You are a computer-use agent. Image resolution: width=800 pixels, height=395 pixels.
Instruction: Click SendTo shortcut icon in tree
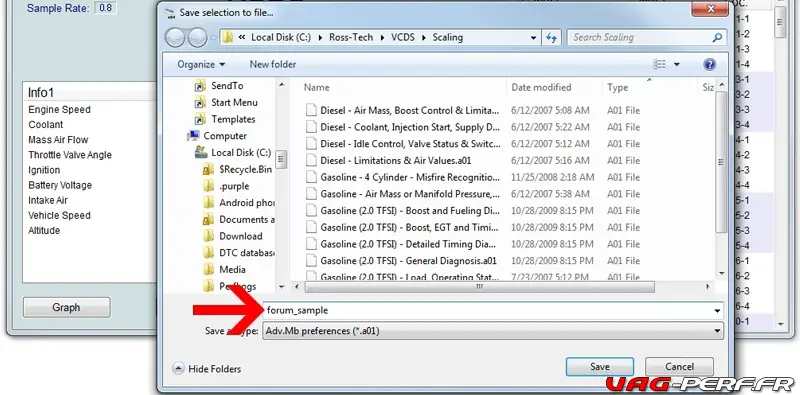point(200,86)
